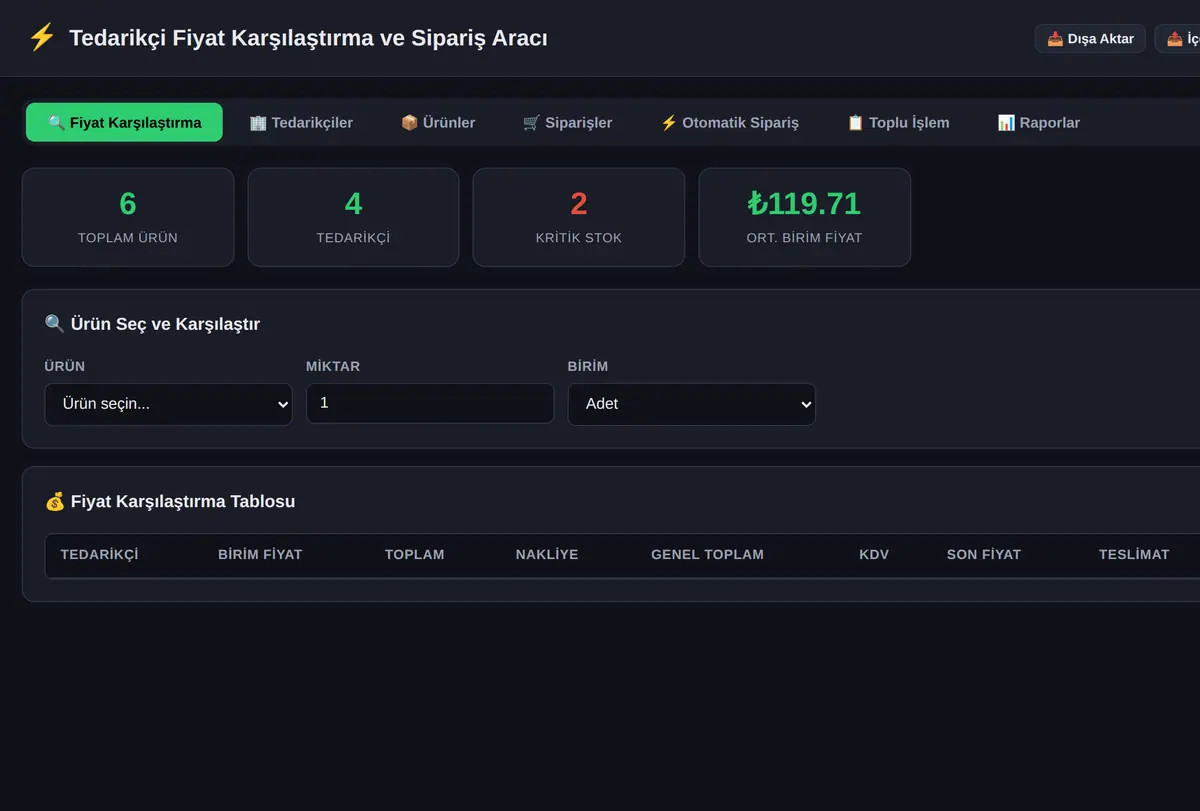
Task: Click the Teslimat column header
Action: click(x=1134, y=554)
